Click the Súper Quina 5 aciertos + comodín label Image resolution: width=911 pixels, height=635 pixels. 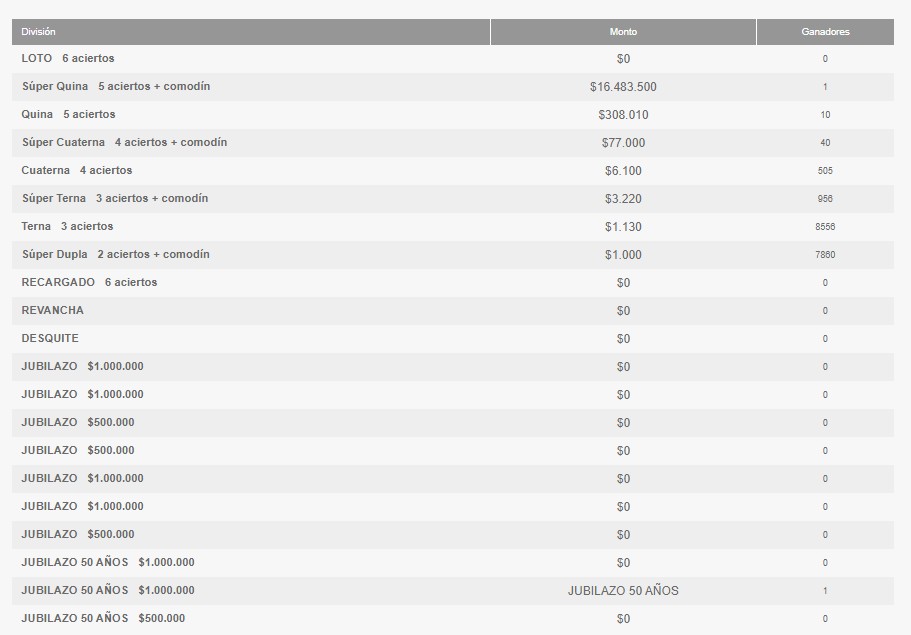[116, 87]
